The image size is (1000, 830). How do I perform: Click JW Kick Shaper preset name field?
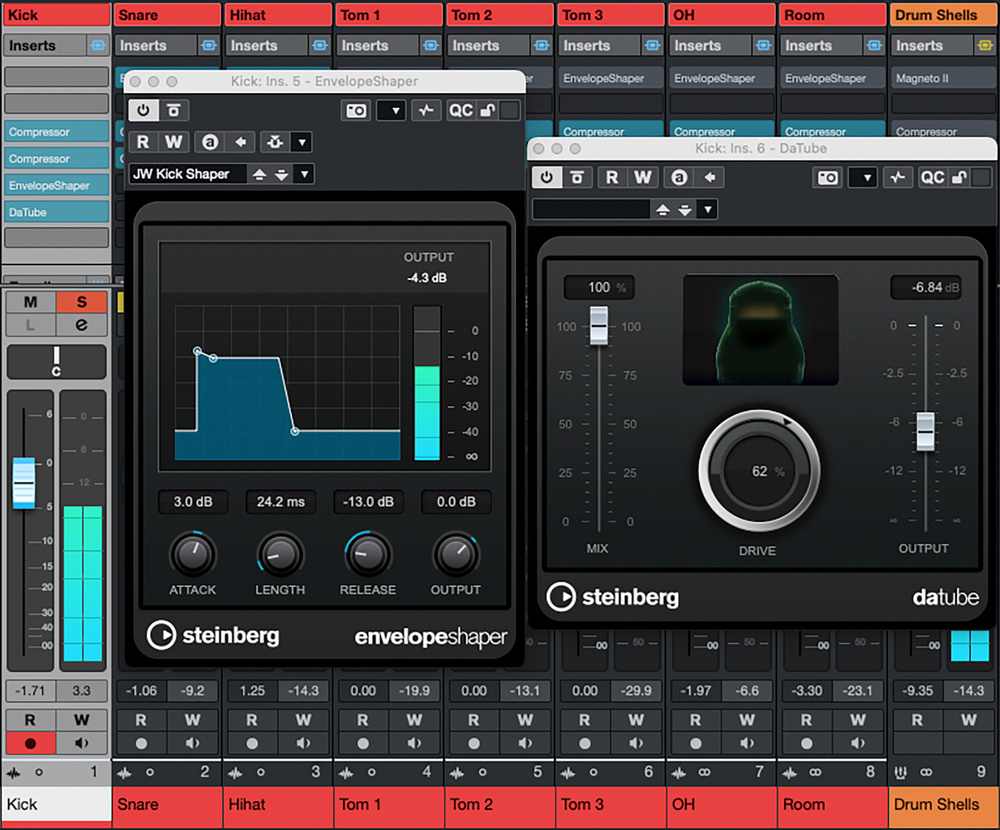tap(188, 174)
